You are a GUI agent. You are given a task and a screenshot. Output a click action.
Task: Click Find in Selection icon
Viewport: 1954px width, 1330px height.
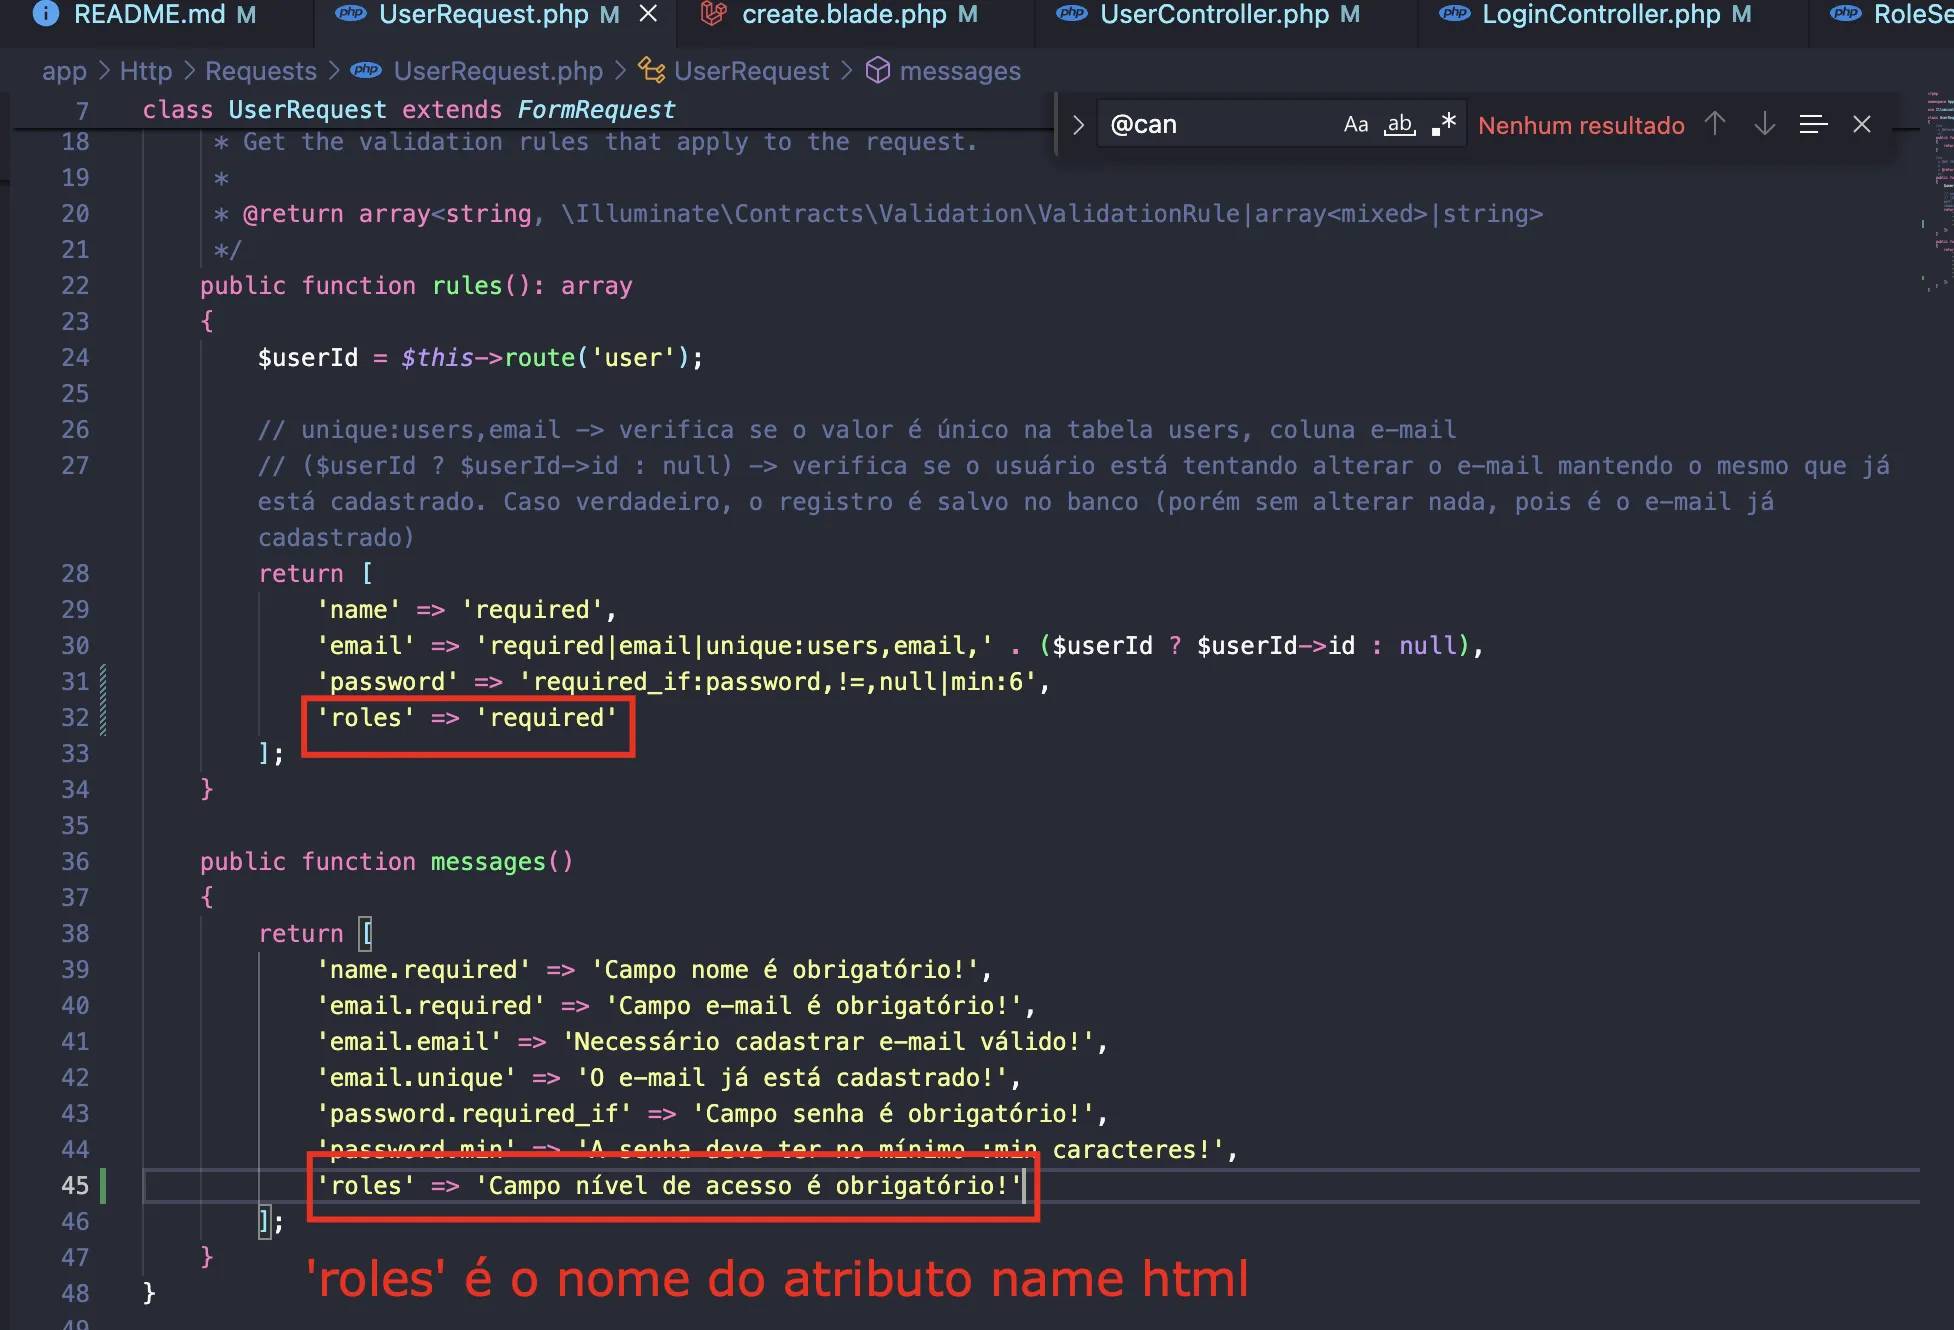click(1813, 124)
